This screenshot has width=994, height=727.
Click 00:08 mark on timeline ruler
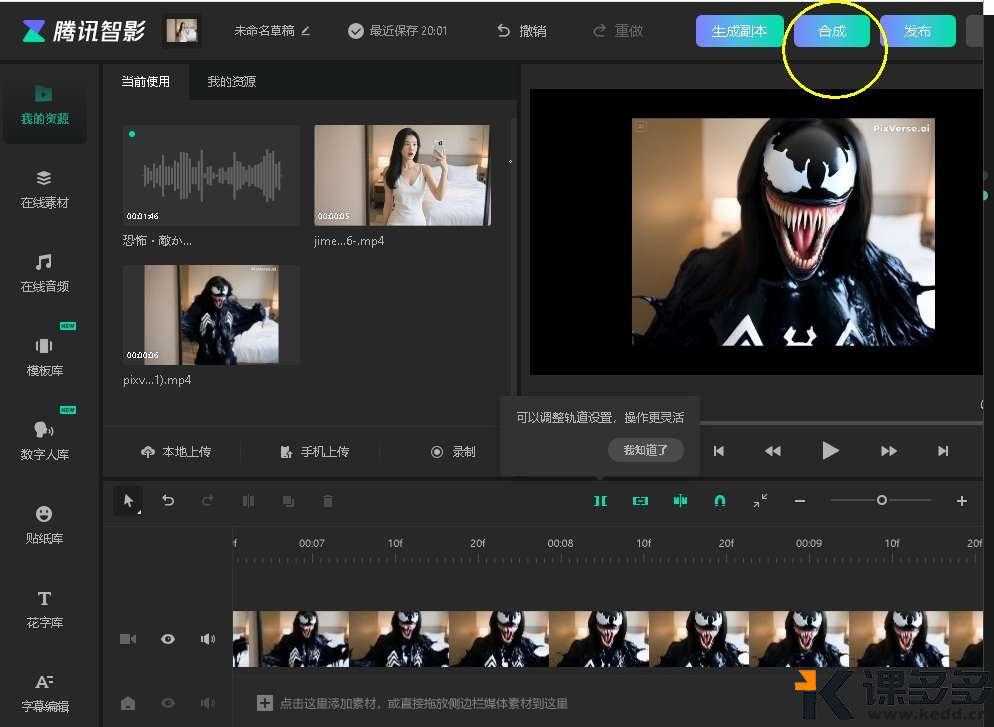560,543
